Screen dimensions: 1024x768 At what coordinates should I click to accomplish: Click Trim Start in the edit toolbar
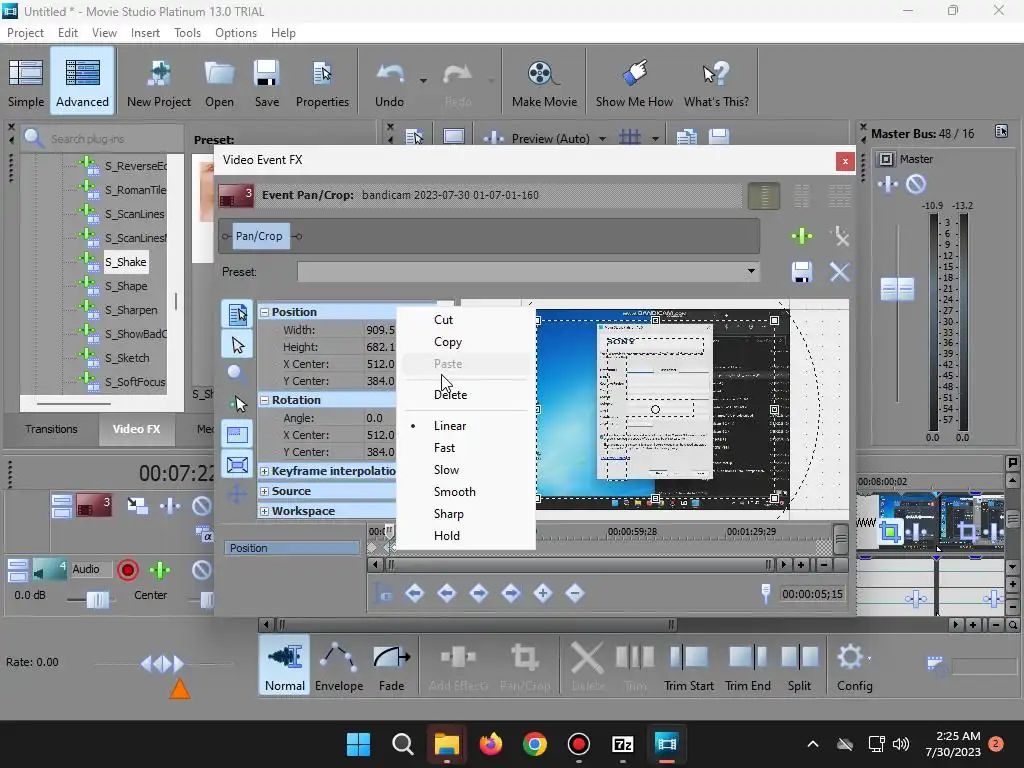[x=689, y=666]
